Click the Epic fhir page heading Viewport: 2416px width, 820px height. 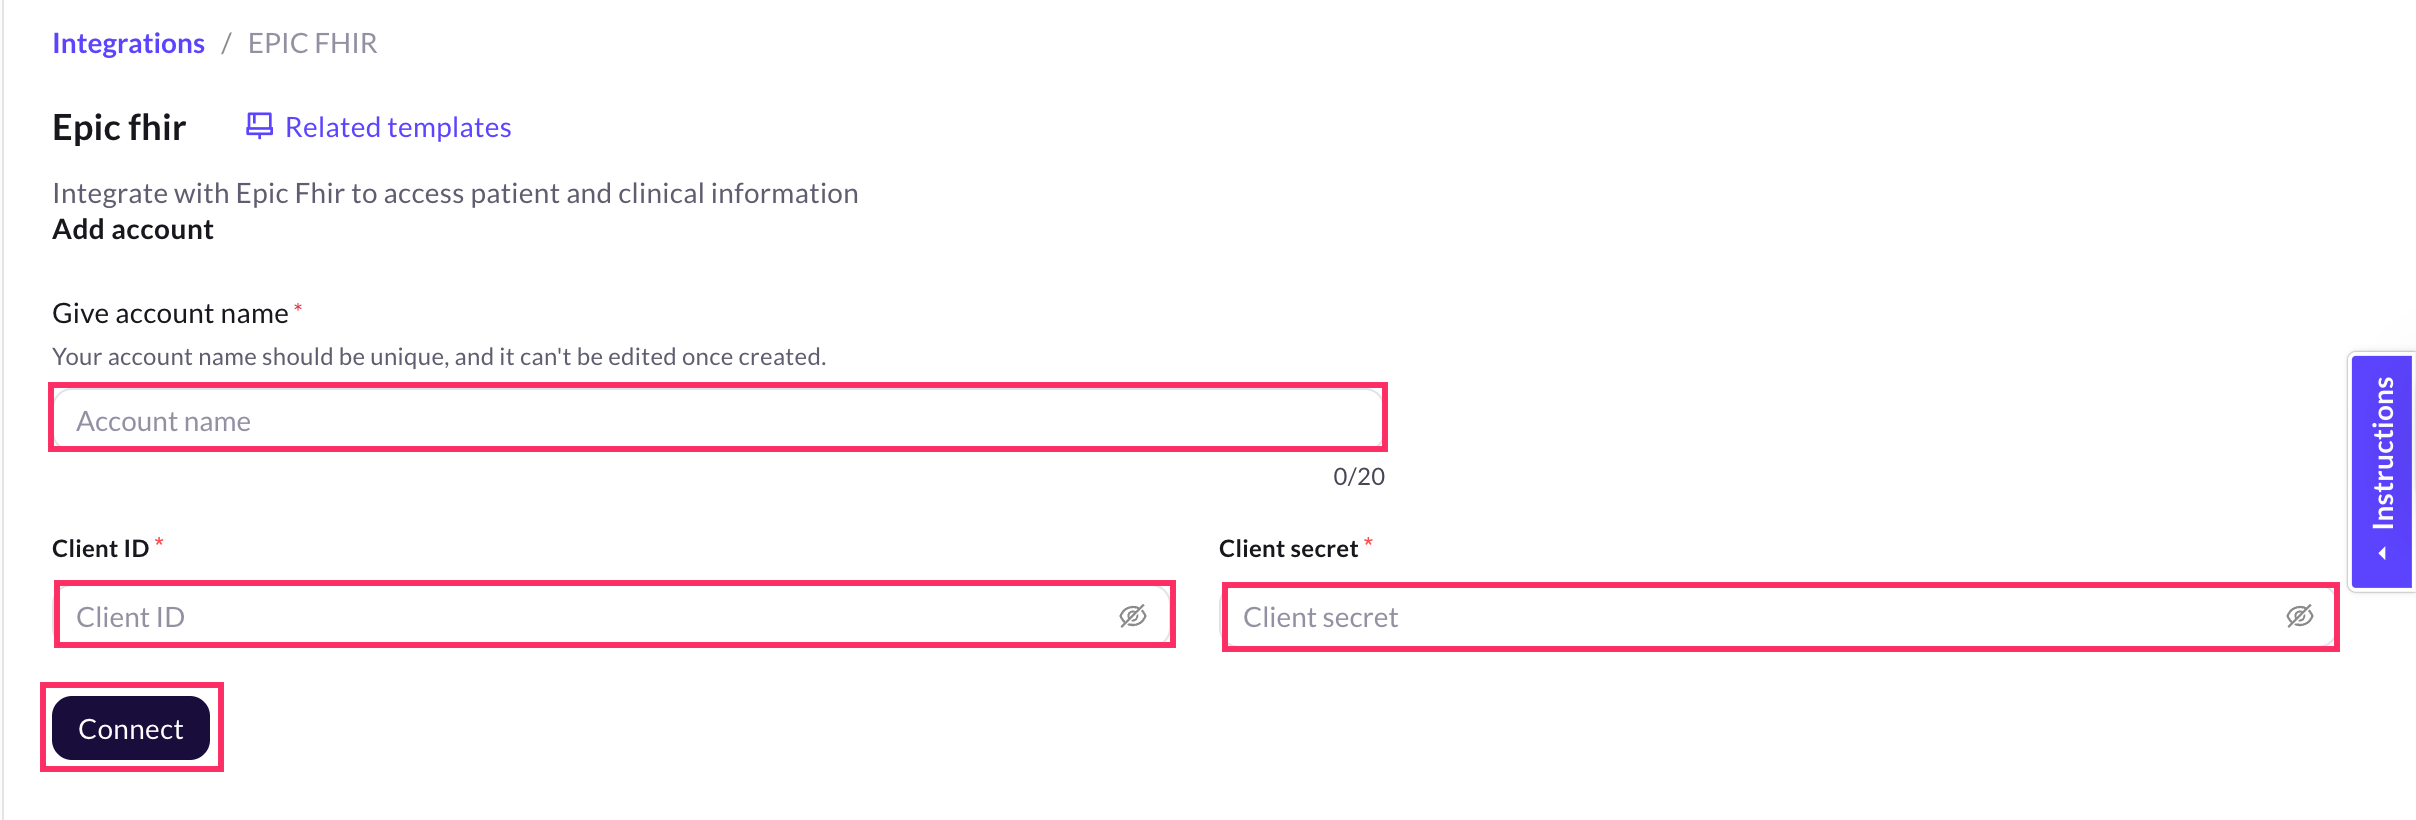tap(119, 128)
